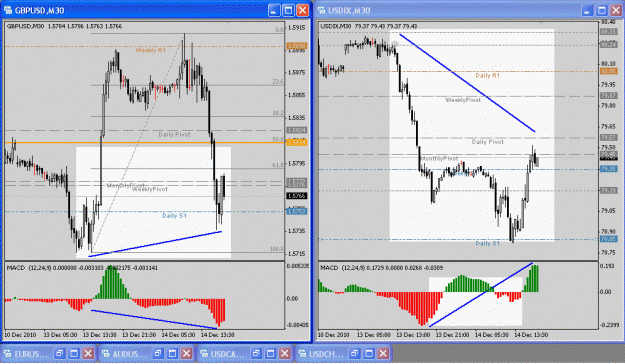The height and width of the screenshot is (364, 625).
Task: Click the GBPUSD,M30 title bar text
Action: tap(39, 11)
